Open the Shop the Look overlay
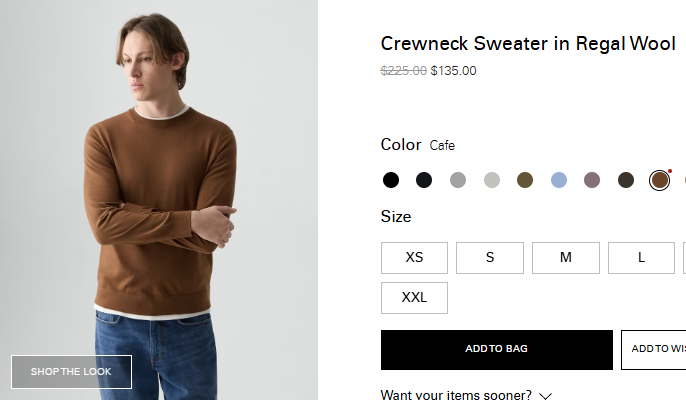The height and width of the screenshot is (400, 686). [71, 372]
